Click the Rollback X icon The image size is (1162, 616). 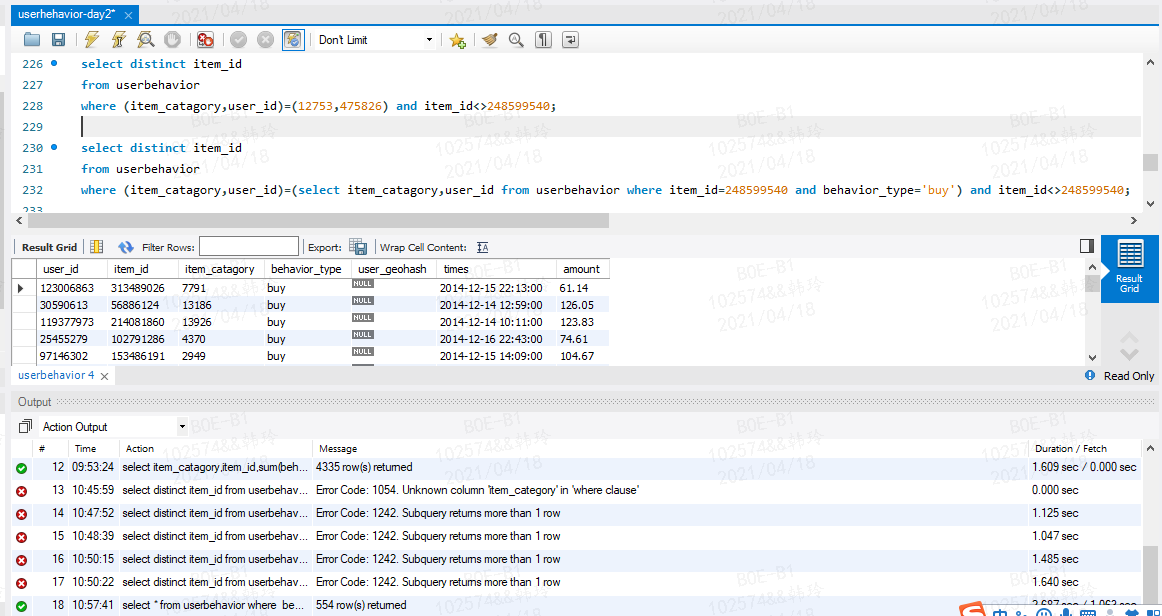point(265,40)
